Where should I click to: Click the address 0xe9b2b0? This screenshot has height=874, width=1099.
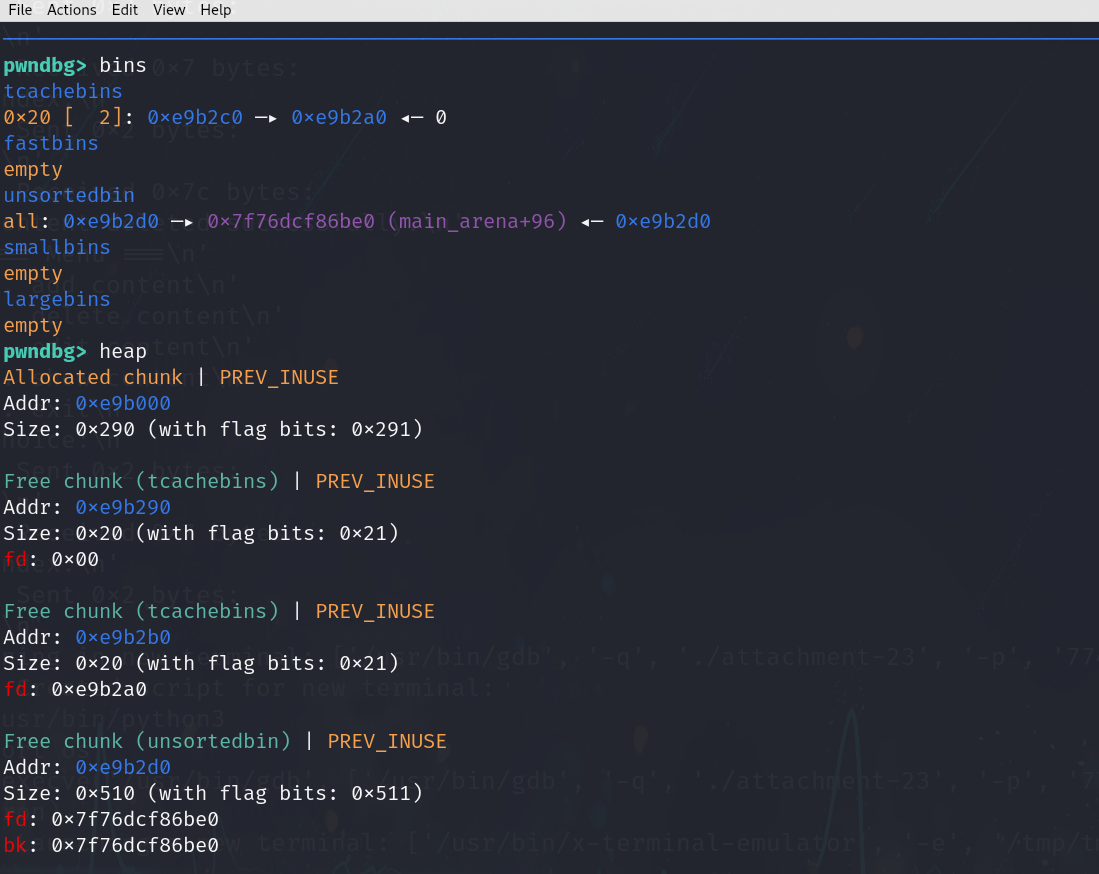[123, 638]
